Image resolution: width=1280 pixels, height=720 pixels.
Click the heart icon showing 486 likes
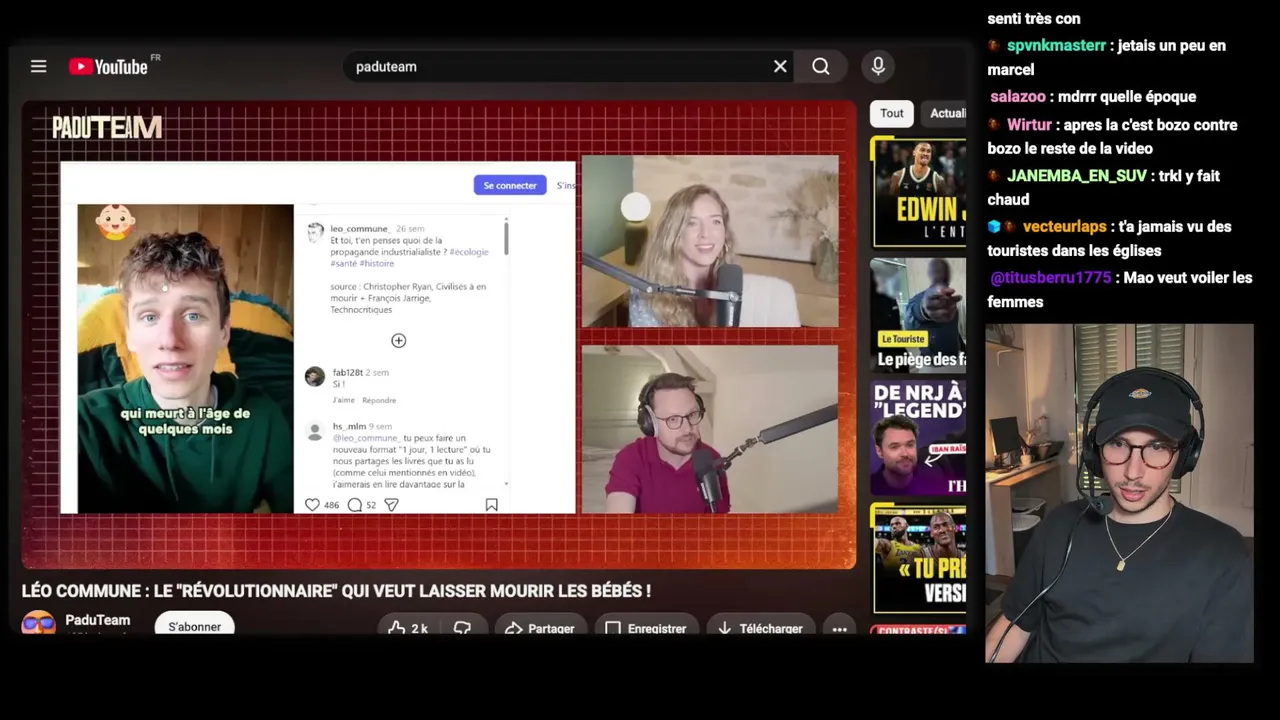tap(312, 505)
